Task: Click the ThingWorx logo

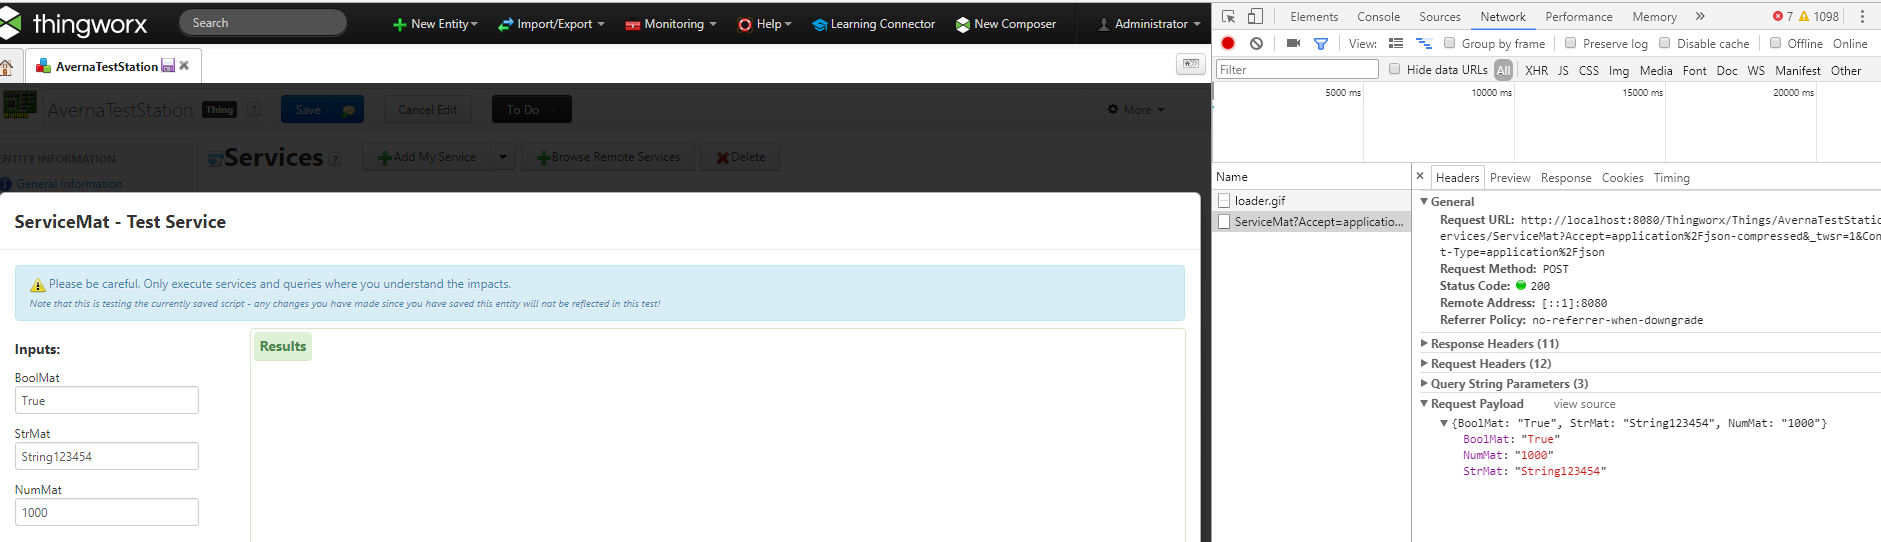Action: (75, 23)
